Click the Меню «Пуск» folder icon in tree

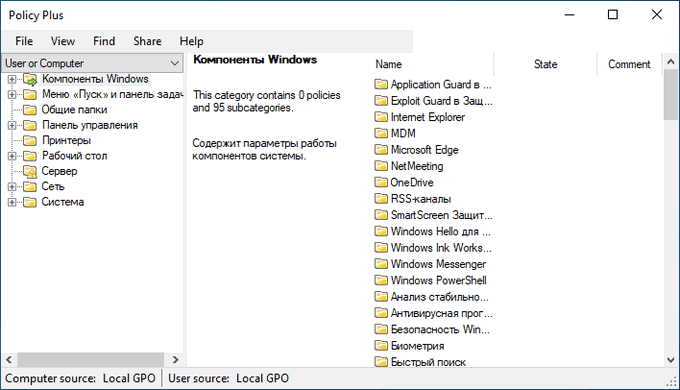tap(30, 94)
